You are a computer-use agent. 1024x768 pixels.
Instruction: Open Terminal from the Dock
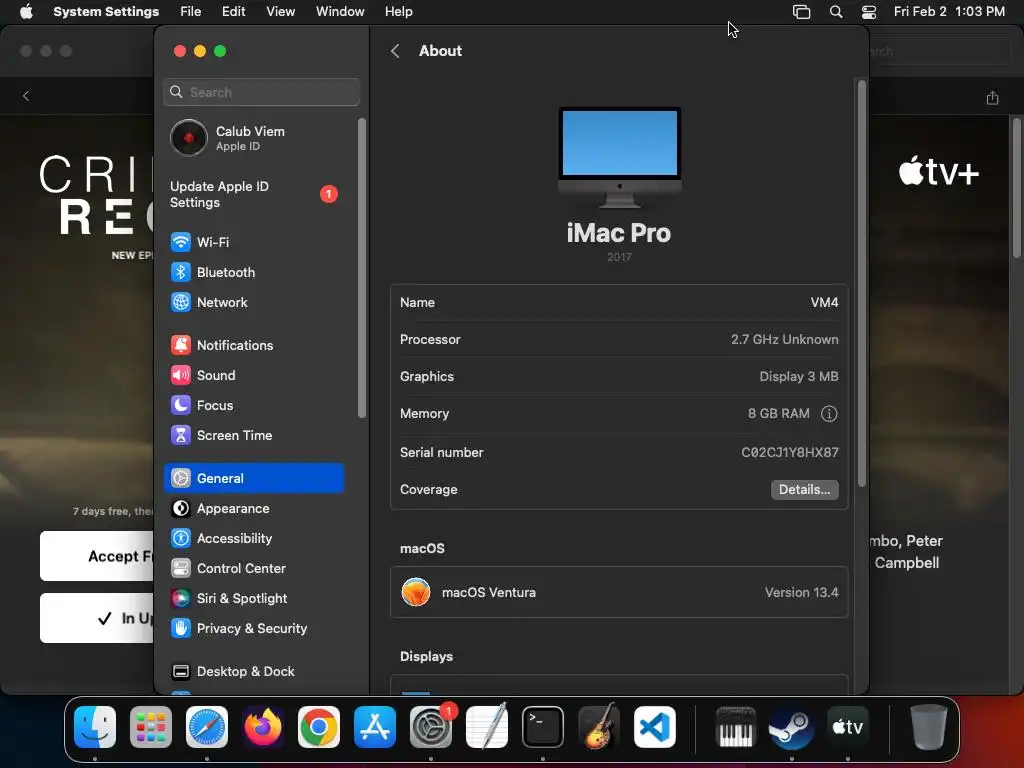[543, 728]
